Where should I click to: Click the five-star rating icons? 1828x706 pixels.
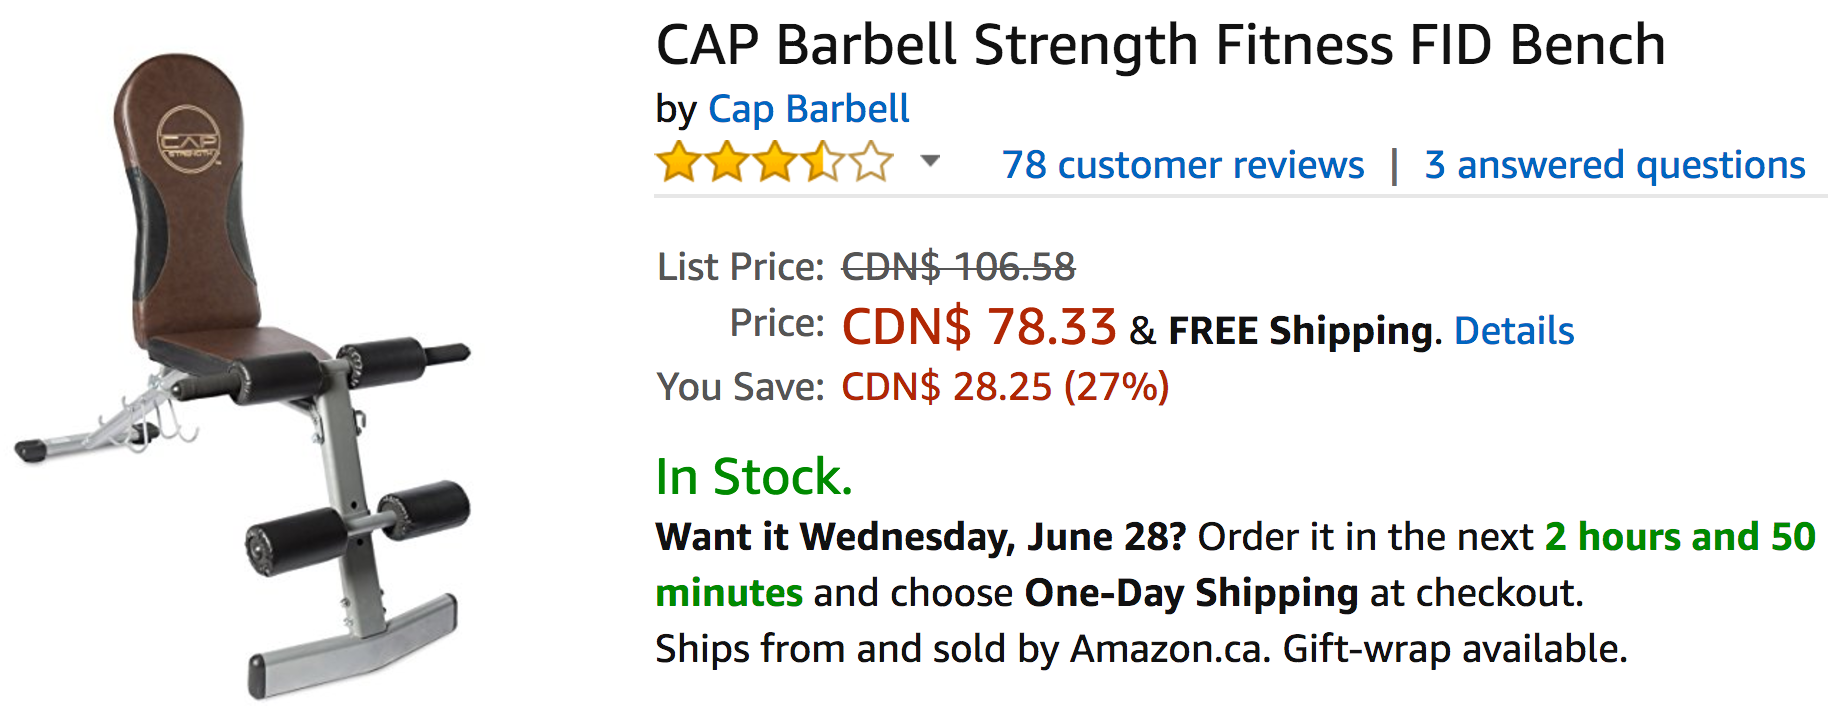(x=775, y=162)
